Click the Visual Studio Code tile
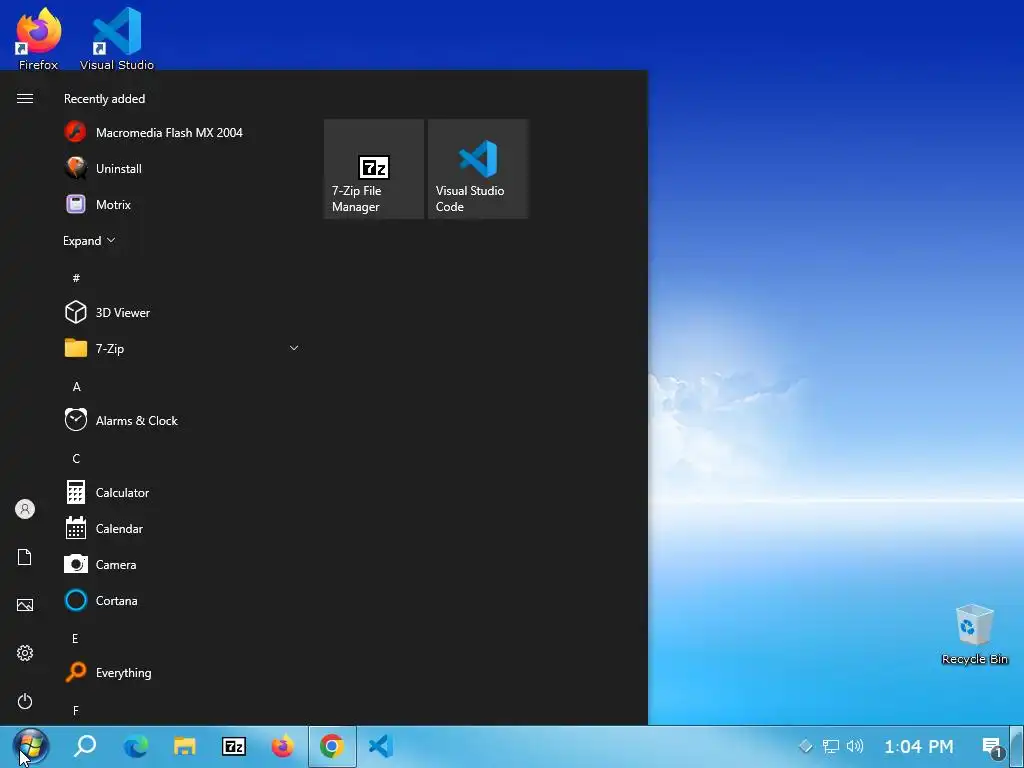Image resolution: width=1024 pixels, height=768 pixels. coord(477,168)
